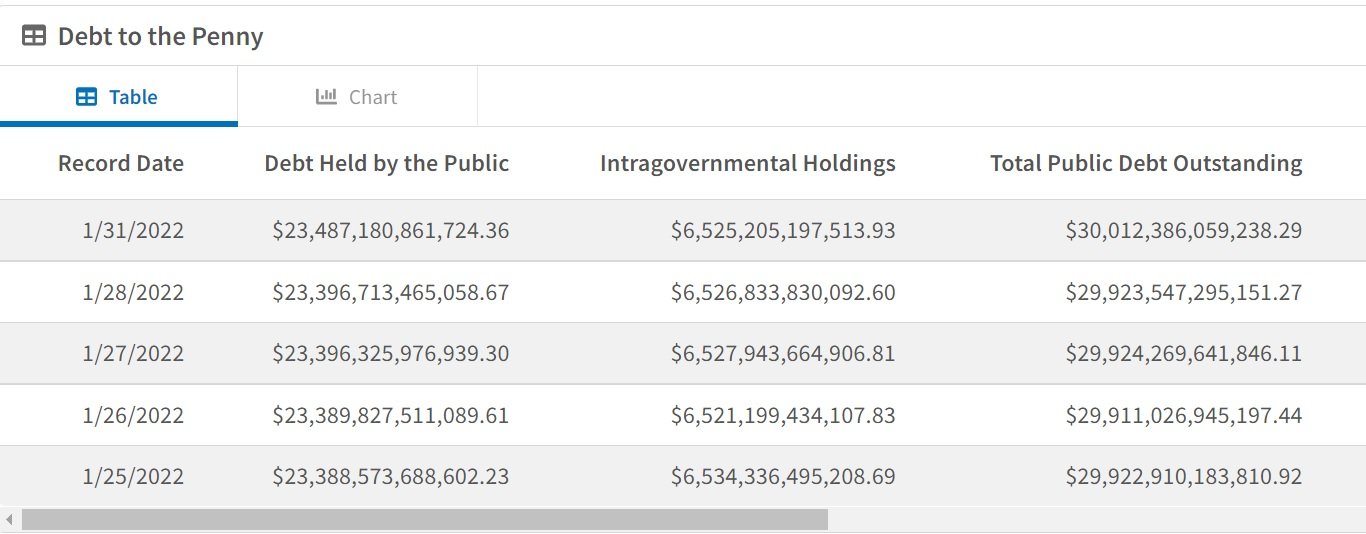Click the 1/26/2022 intragovernmental holdings value

[x=783, y=415]
